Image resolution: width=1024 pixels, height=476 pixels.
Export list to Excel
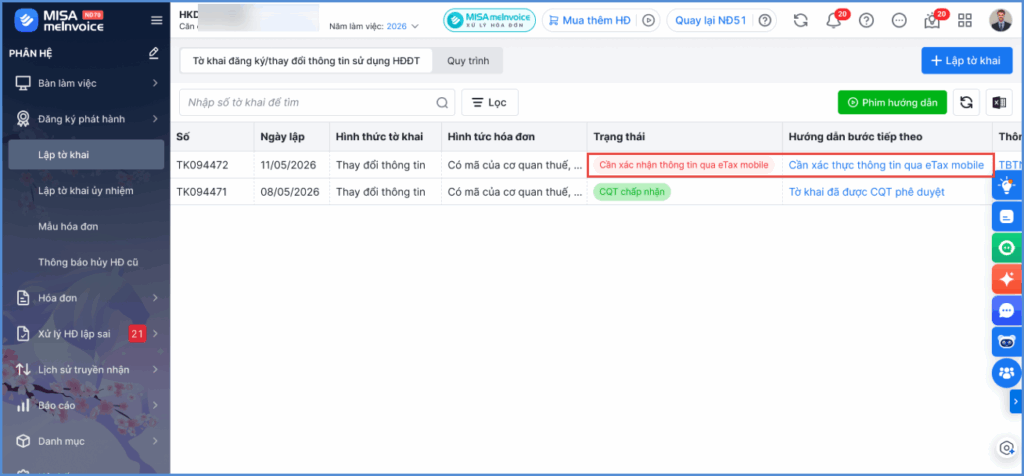tap(999, 103)
